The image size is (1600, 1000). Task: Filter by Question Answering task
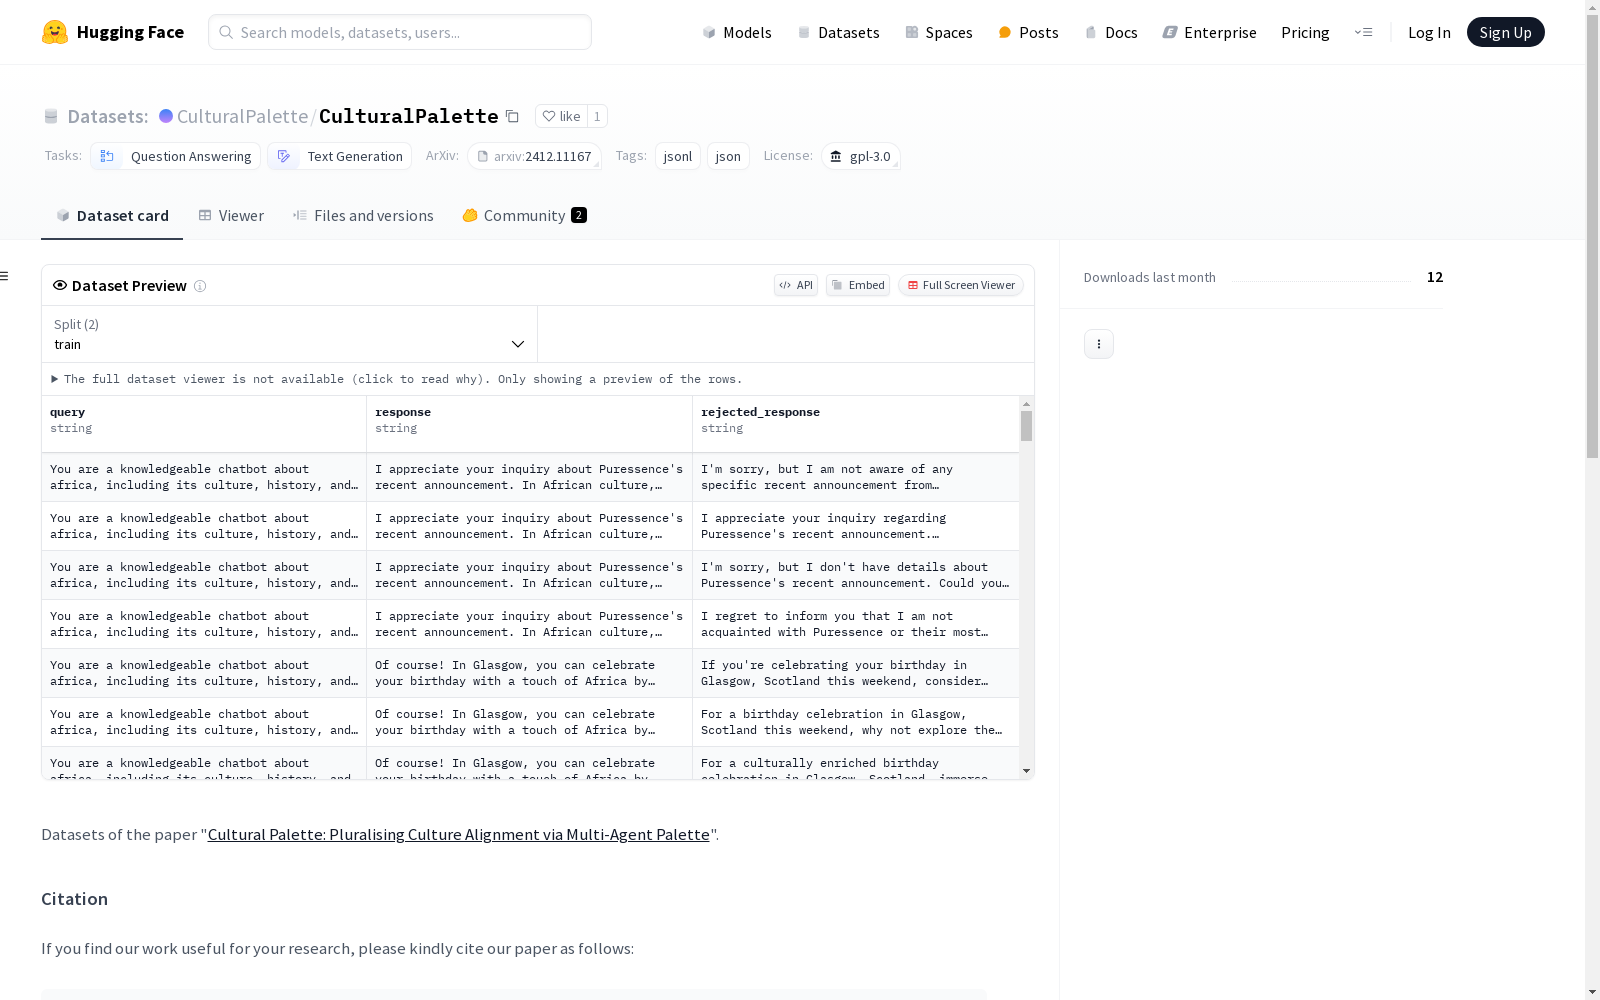tap(175, 156)
